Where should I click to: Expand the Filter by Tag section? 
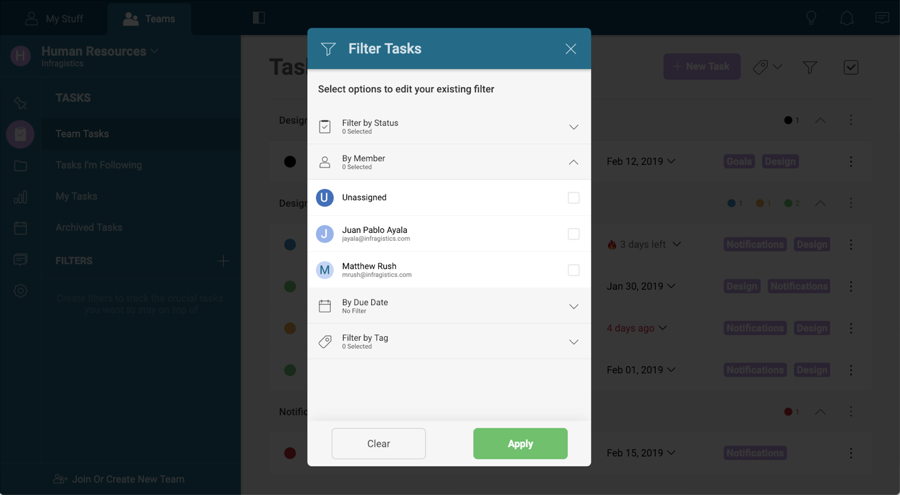click(x=573, y=342)
